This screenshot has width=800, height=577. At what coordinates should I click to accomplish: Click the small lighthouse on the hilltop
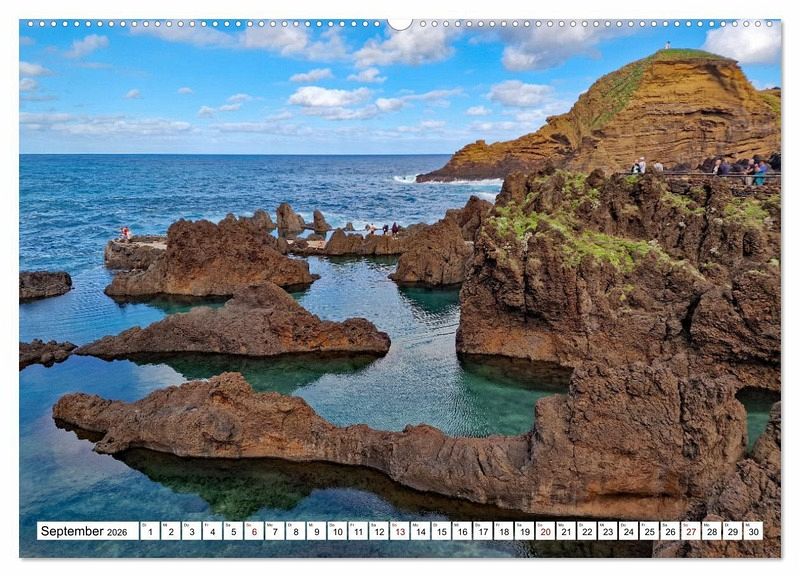[667, 45]
